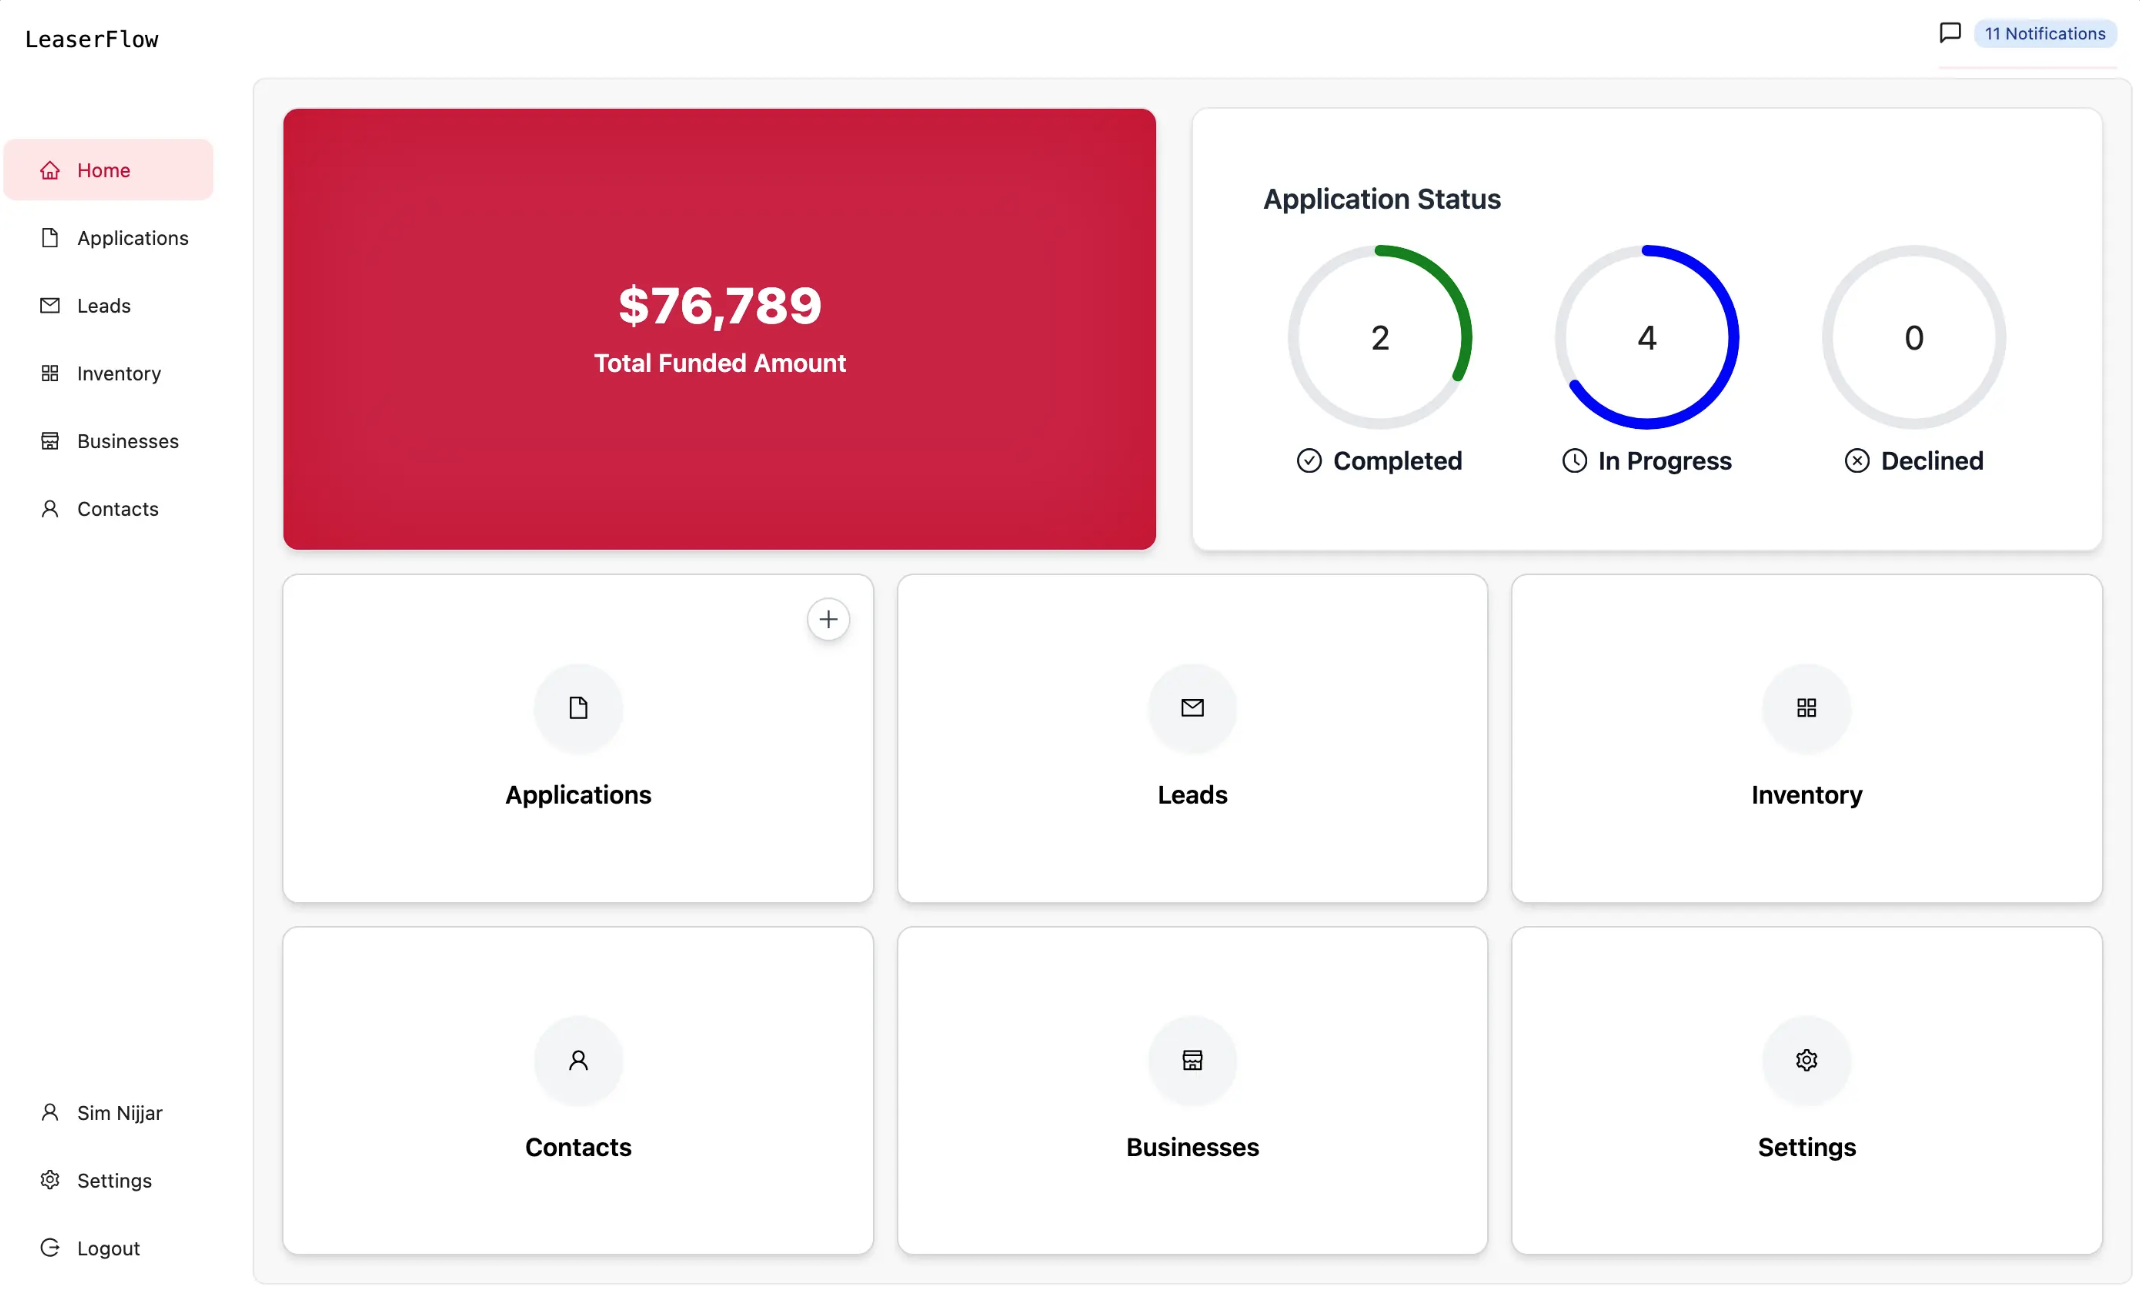Open Settings in the sidebar footer
This screenshot has width=2140, height=1300.
click(114, 1181)
